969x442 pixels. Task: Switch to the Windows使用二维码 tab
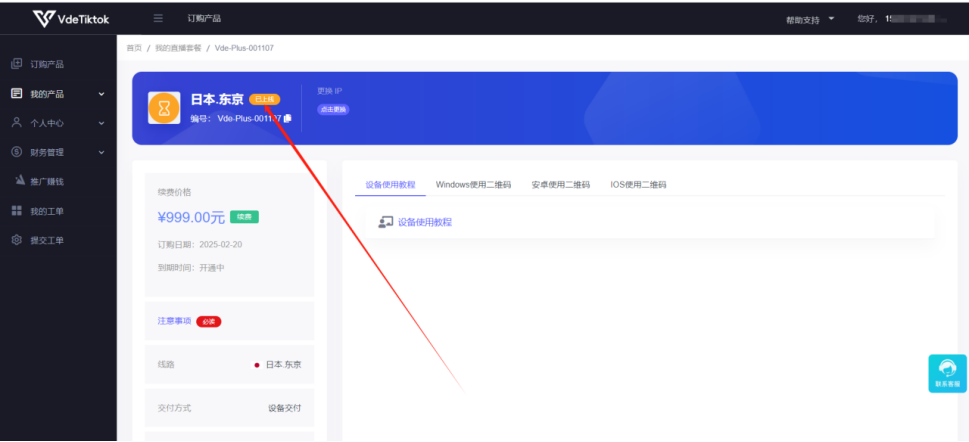click(473, 185)
